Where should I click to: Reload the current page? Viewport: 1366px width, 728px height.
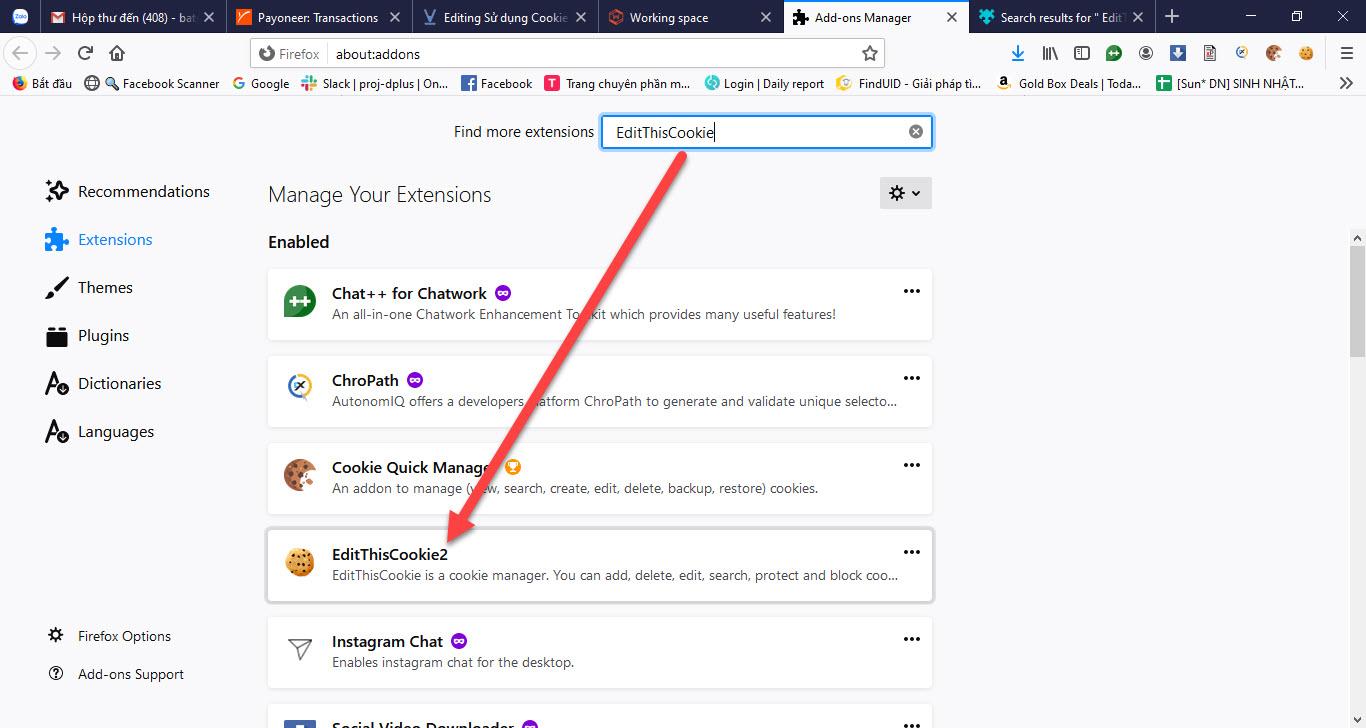[86, 53]
